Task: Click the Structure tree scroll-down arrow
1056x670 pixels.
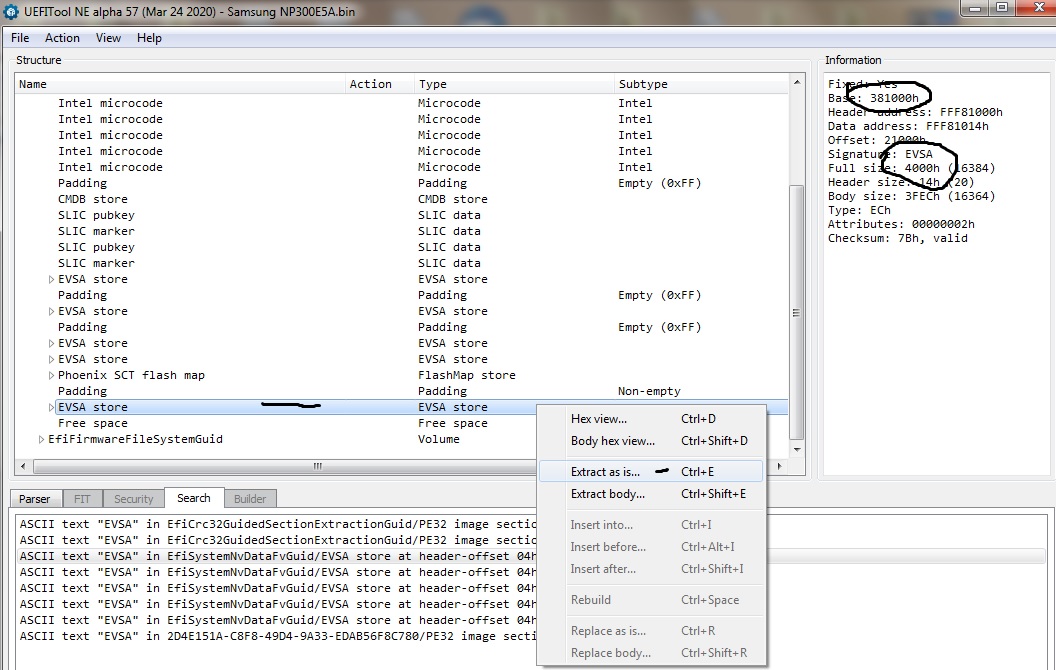Action: [x=797, y=450]
